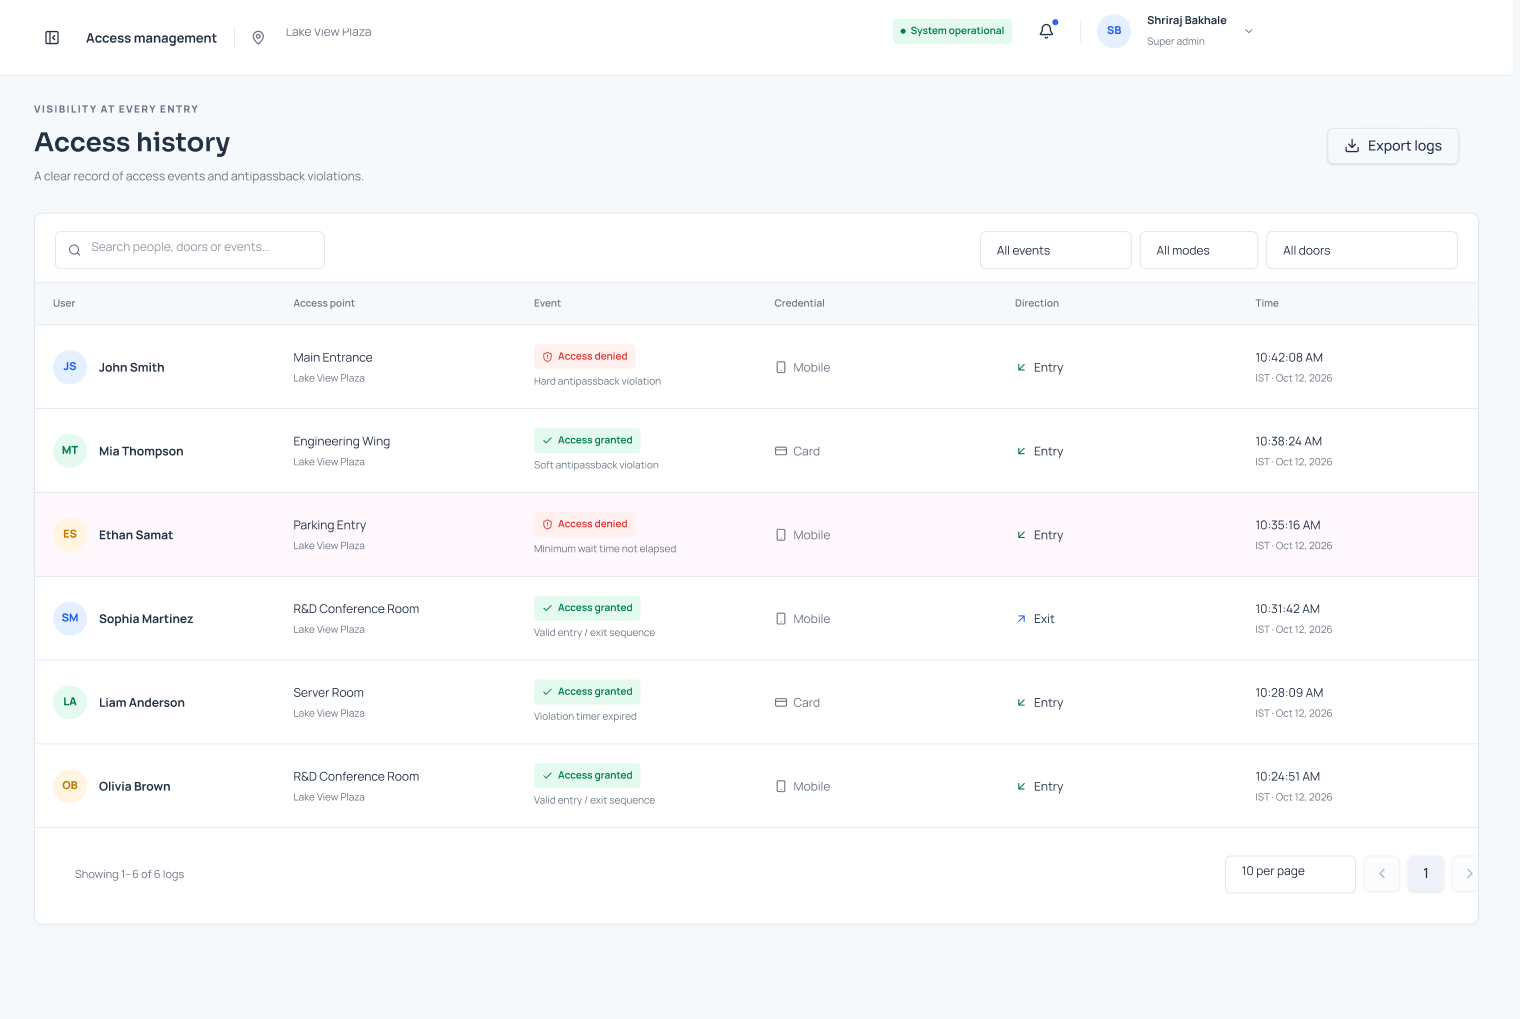Click Sophia Martinez's SM avatar
This screenshot has width=1520, height=1019.
[x=70, y=618]
